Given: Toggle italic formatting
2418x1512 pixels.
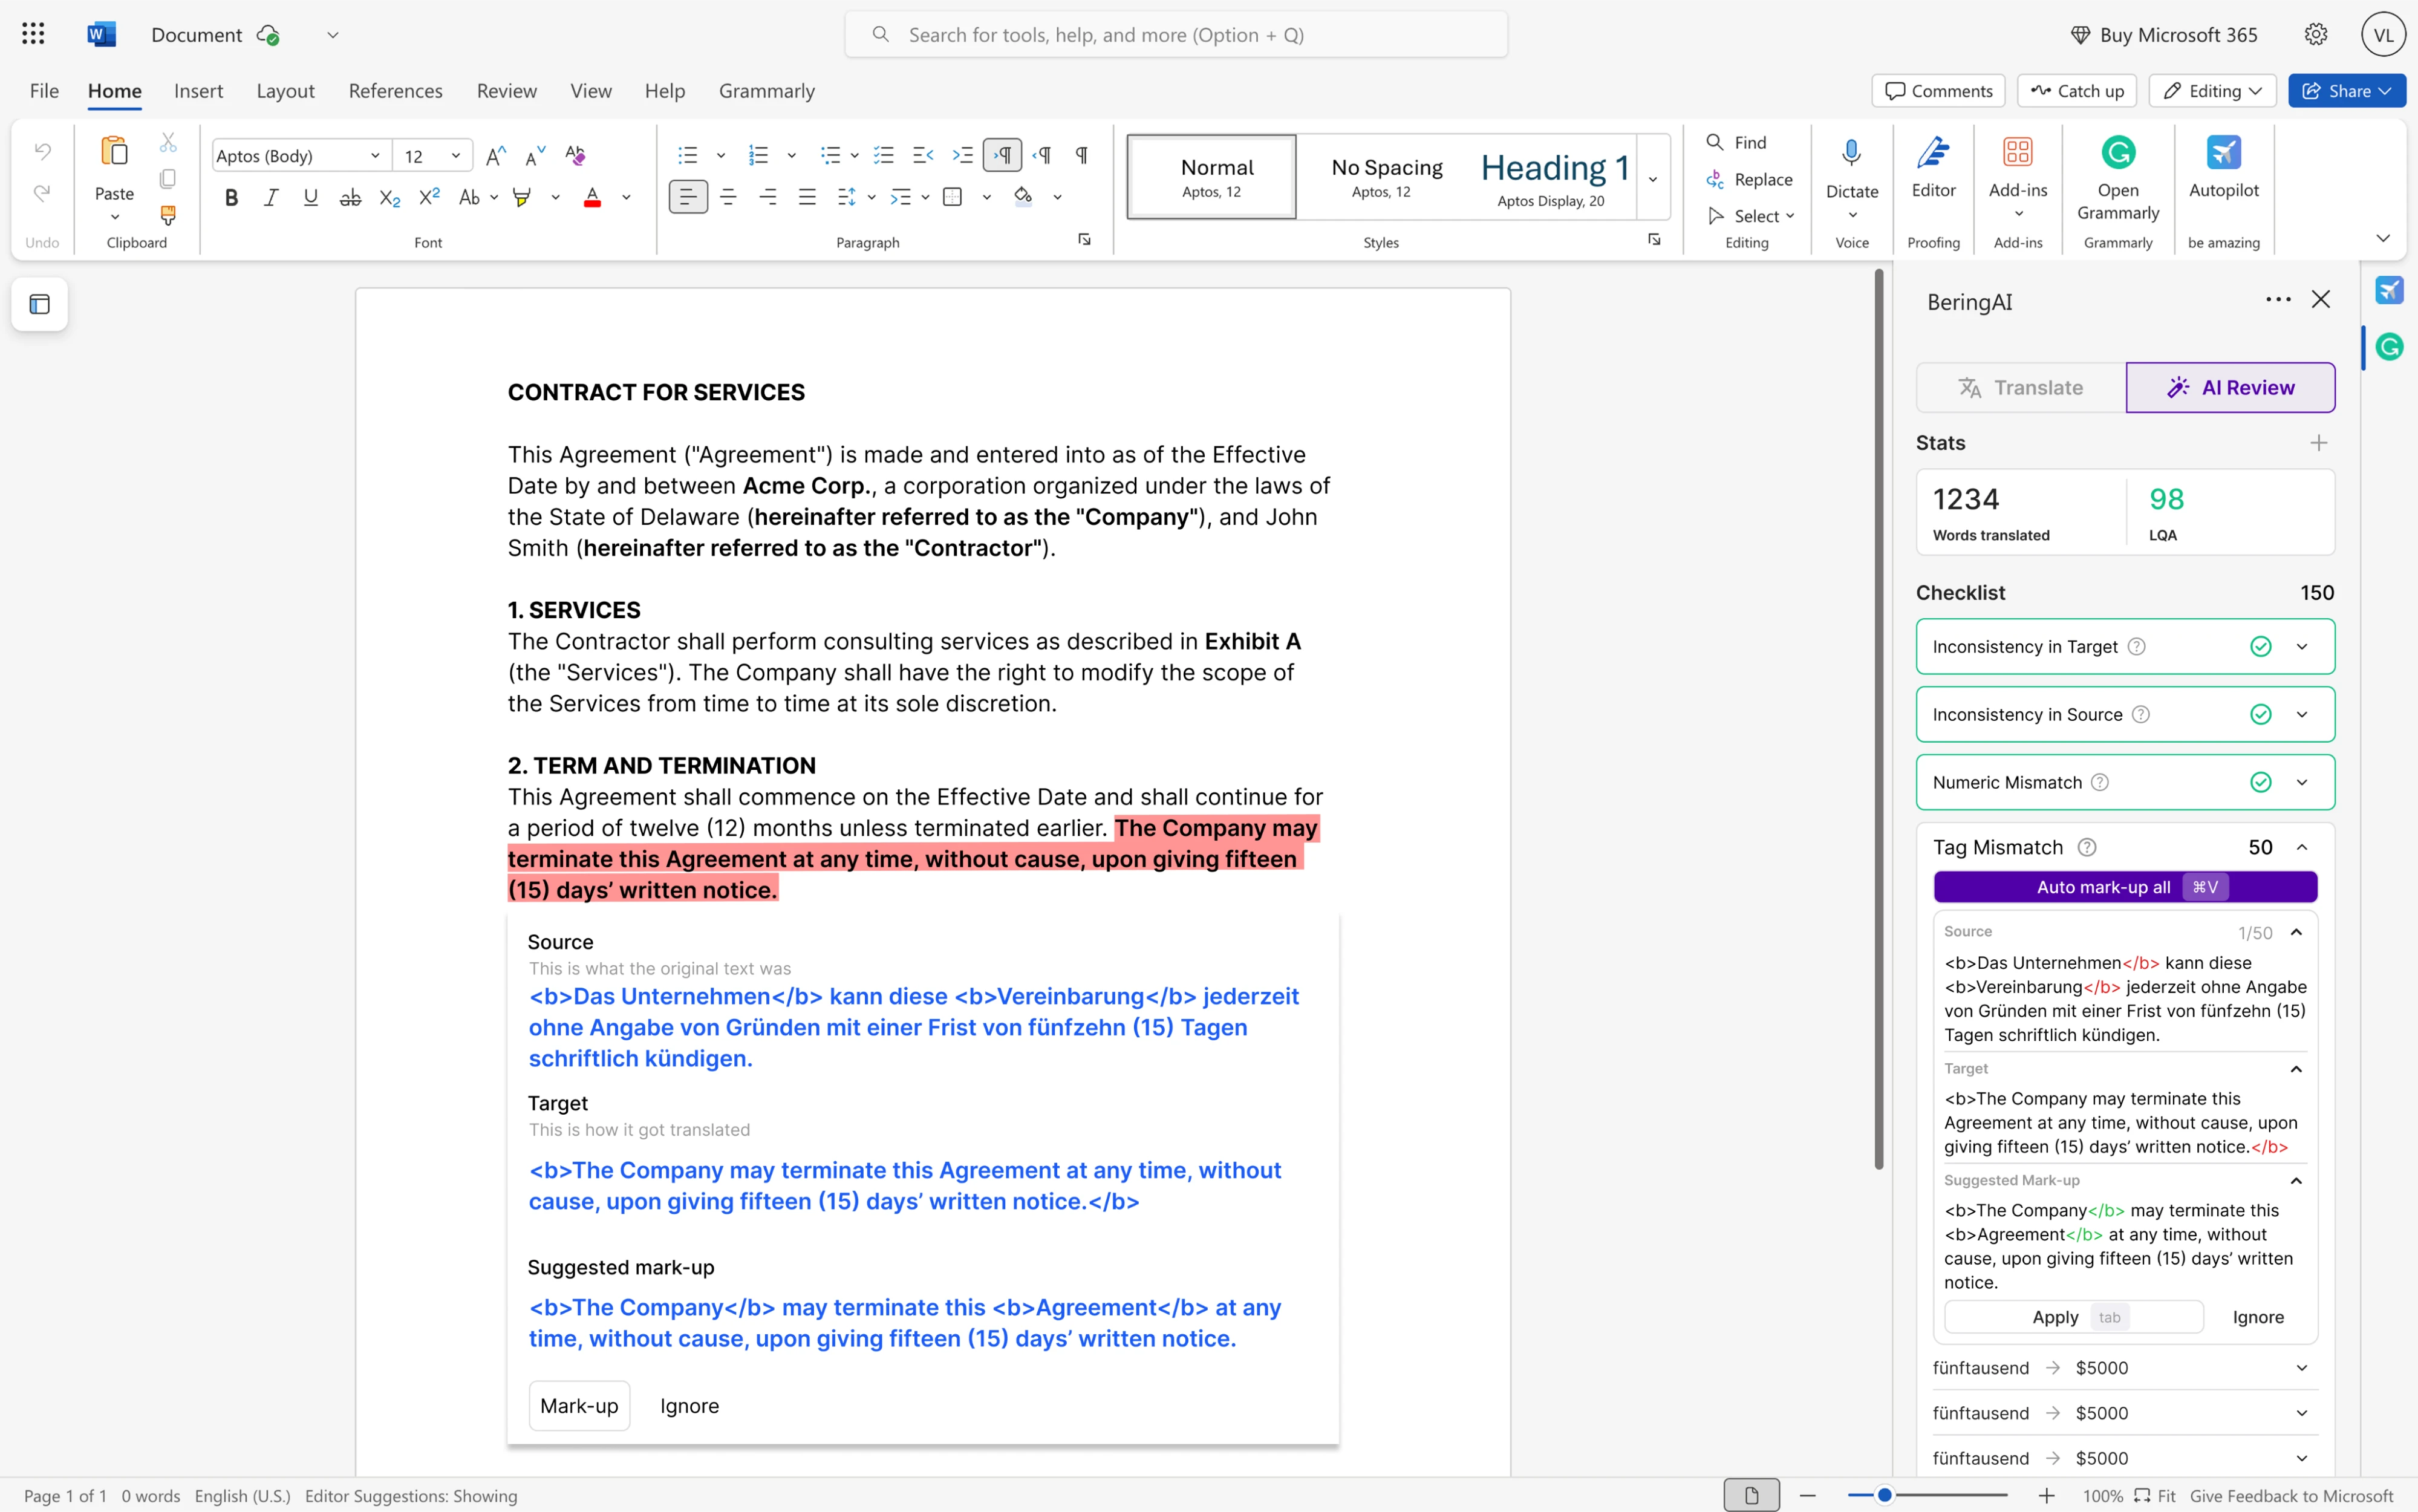Looking at the screenshot, I should [270, 197].
